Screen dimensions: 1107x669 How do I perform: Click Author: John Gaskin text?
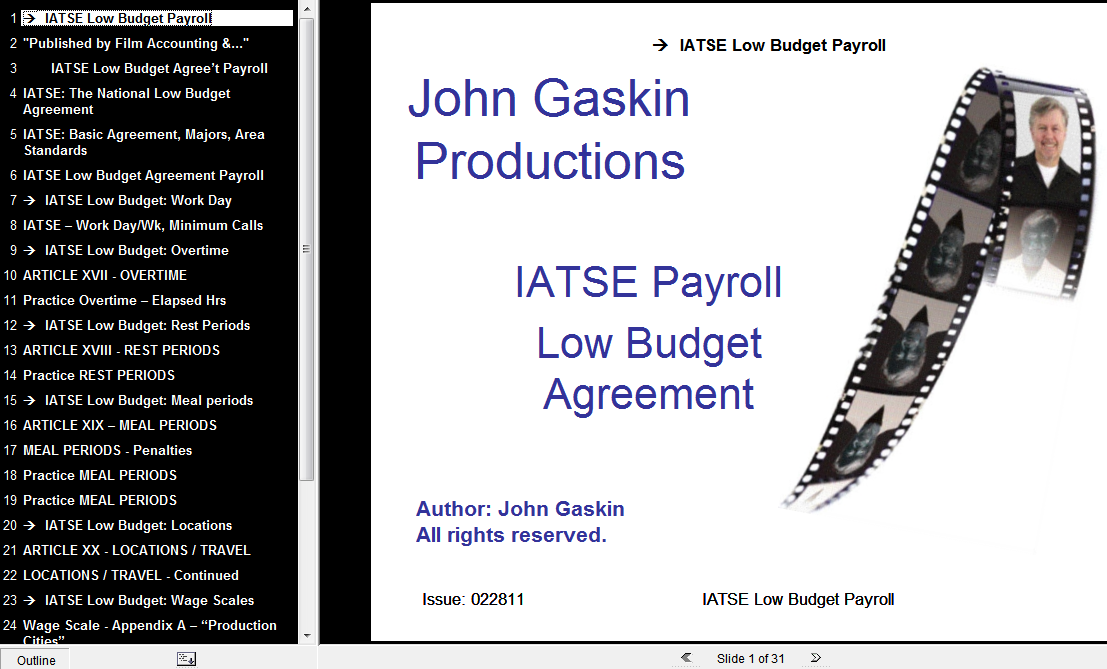tap(520, 509)
